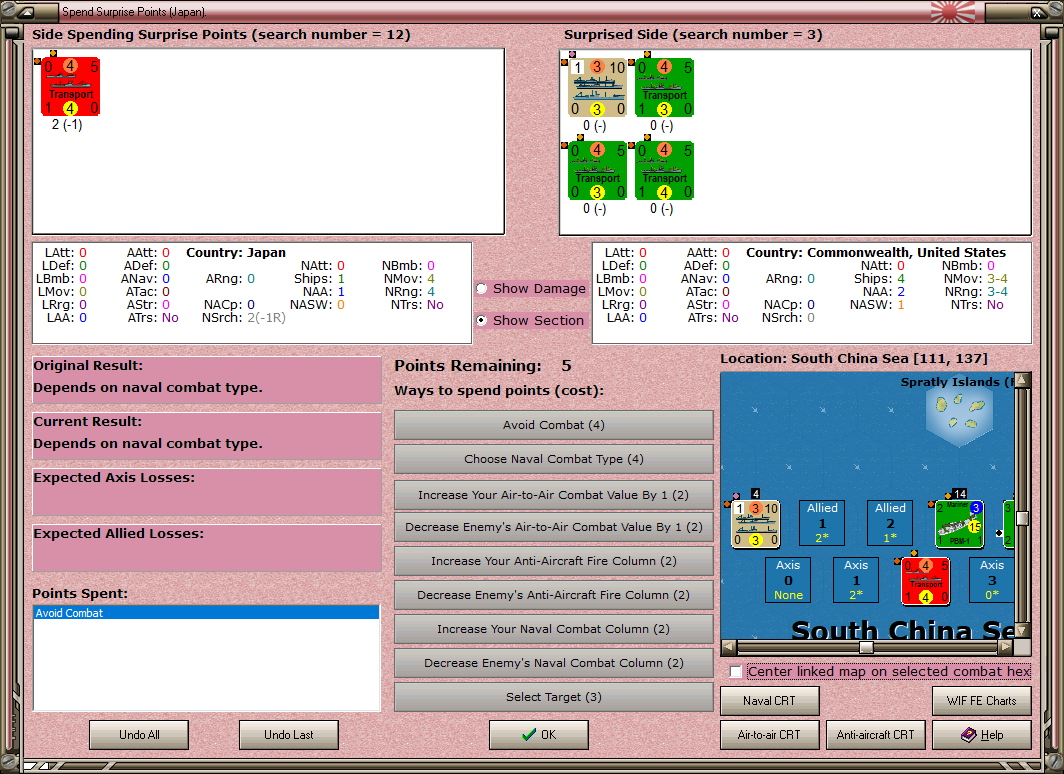Click the Undo Last button

click(288, 735)
